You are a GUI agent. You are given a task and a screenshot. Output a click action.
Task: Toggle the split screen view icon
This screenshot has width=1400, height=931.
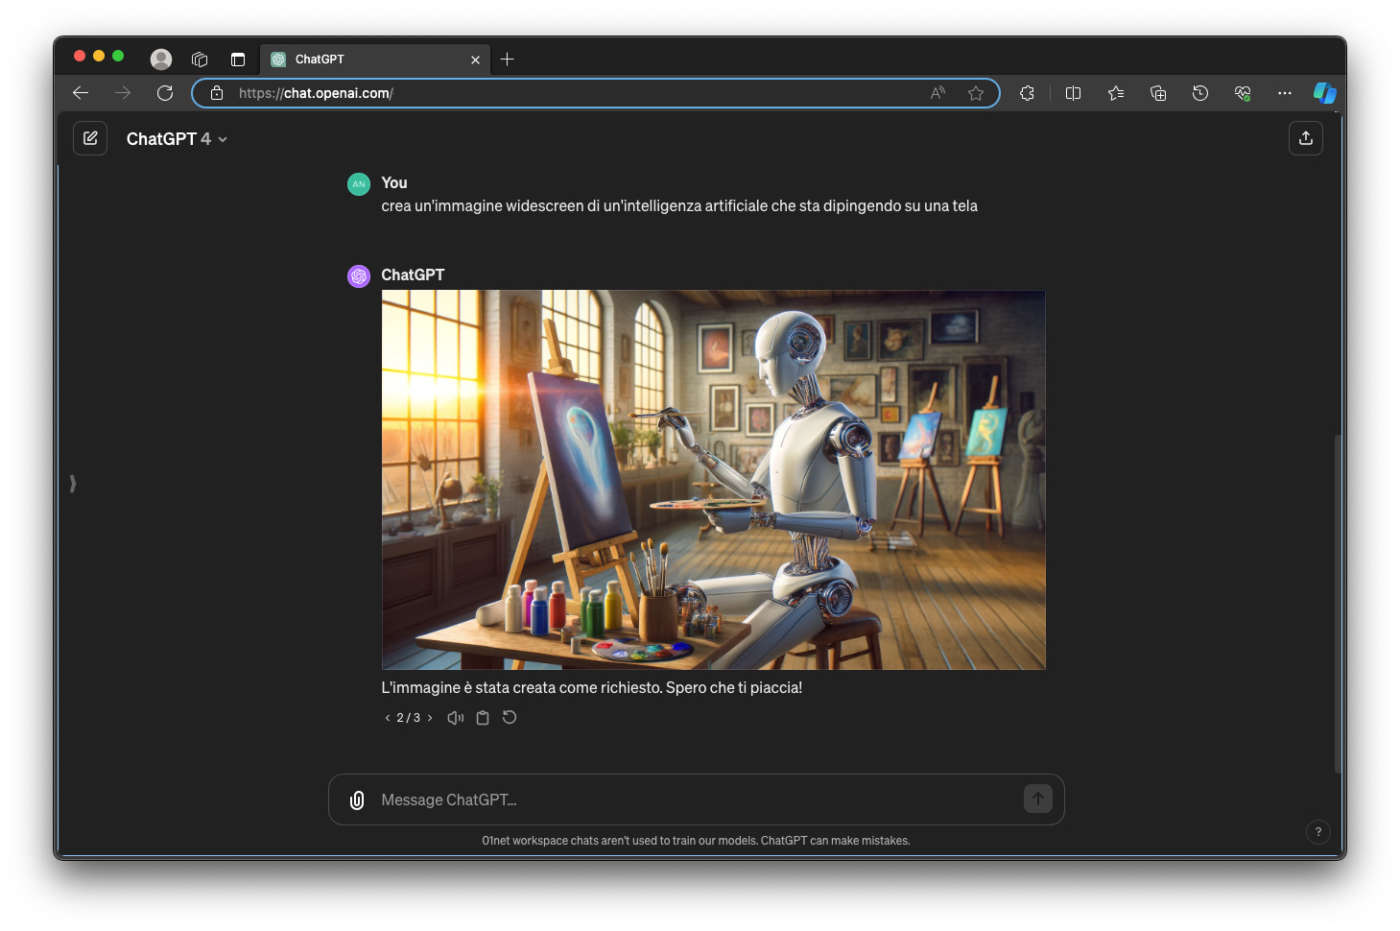(x=1073, y=93)
